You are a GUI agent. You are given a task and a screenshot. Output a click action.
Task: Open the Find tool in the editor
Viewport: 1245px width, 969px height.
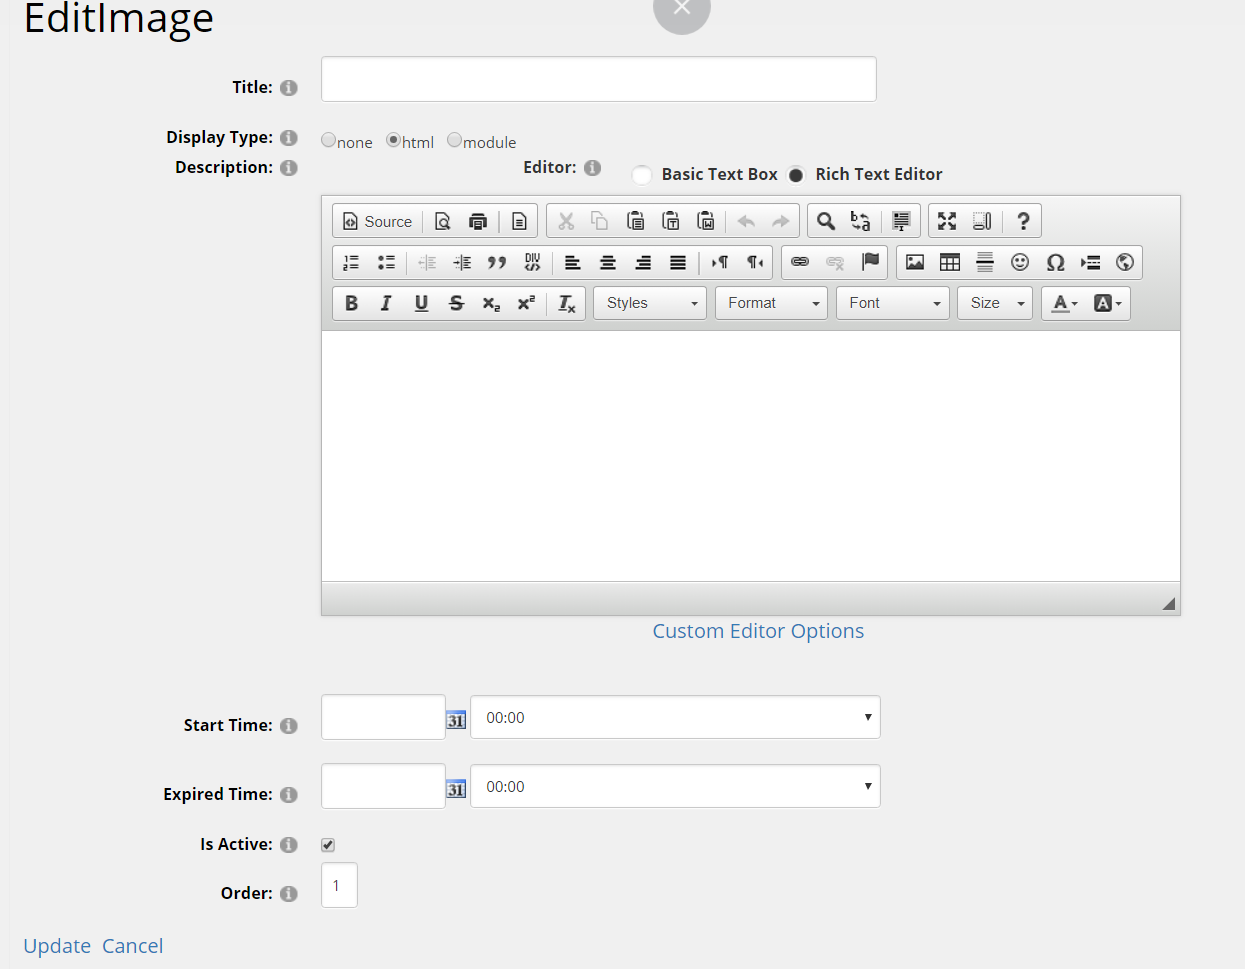click(825, 221)
